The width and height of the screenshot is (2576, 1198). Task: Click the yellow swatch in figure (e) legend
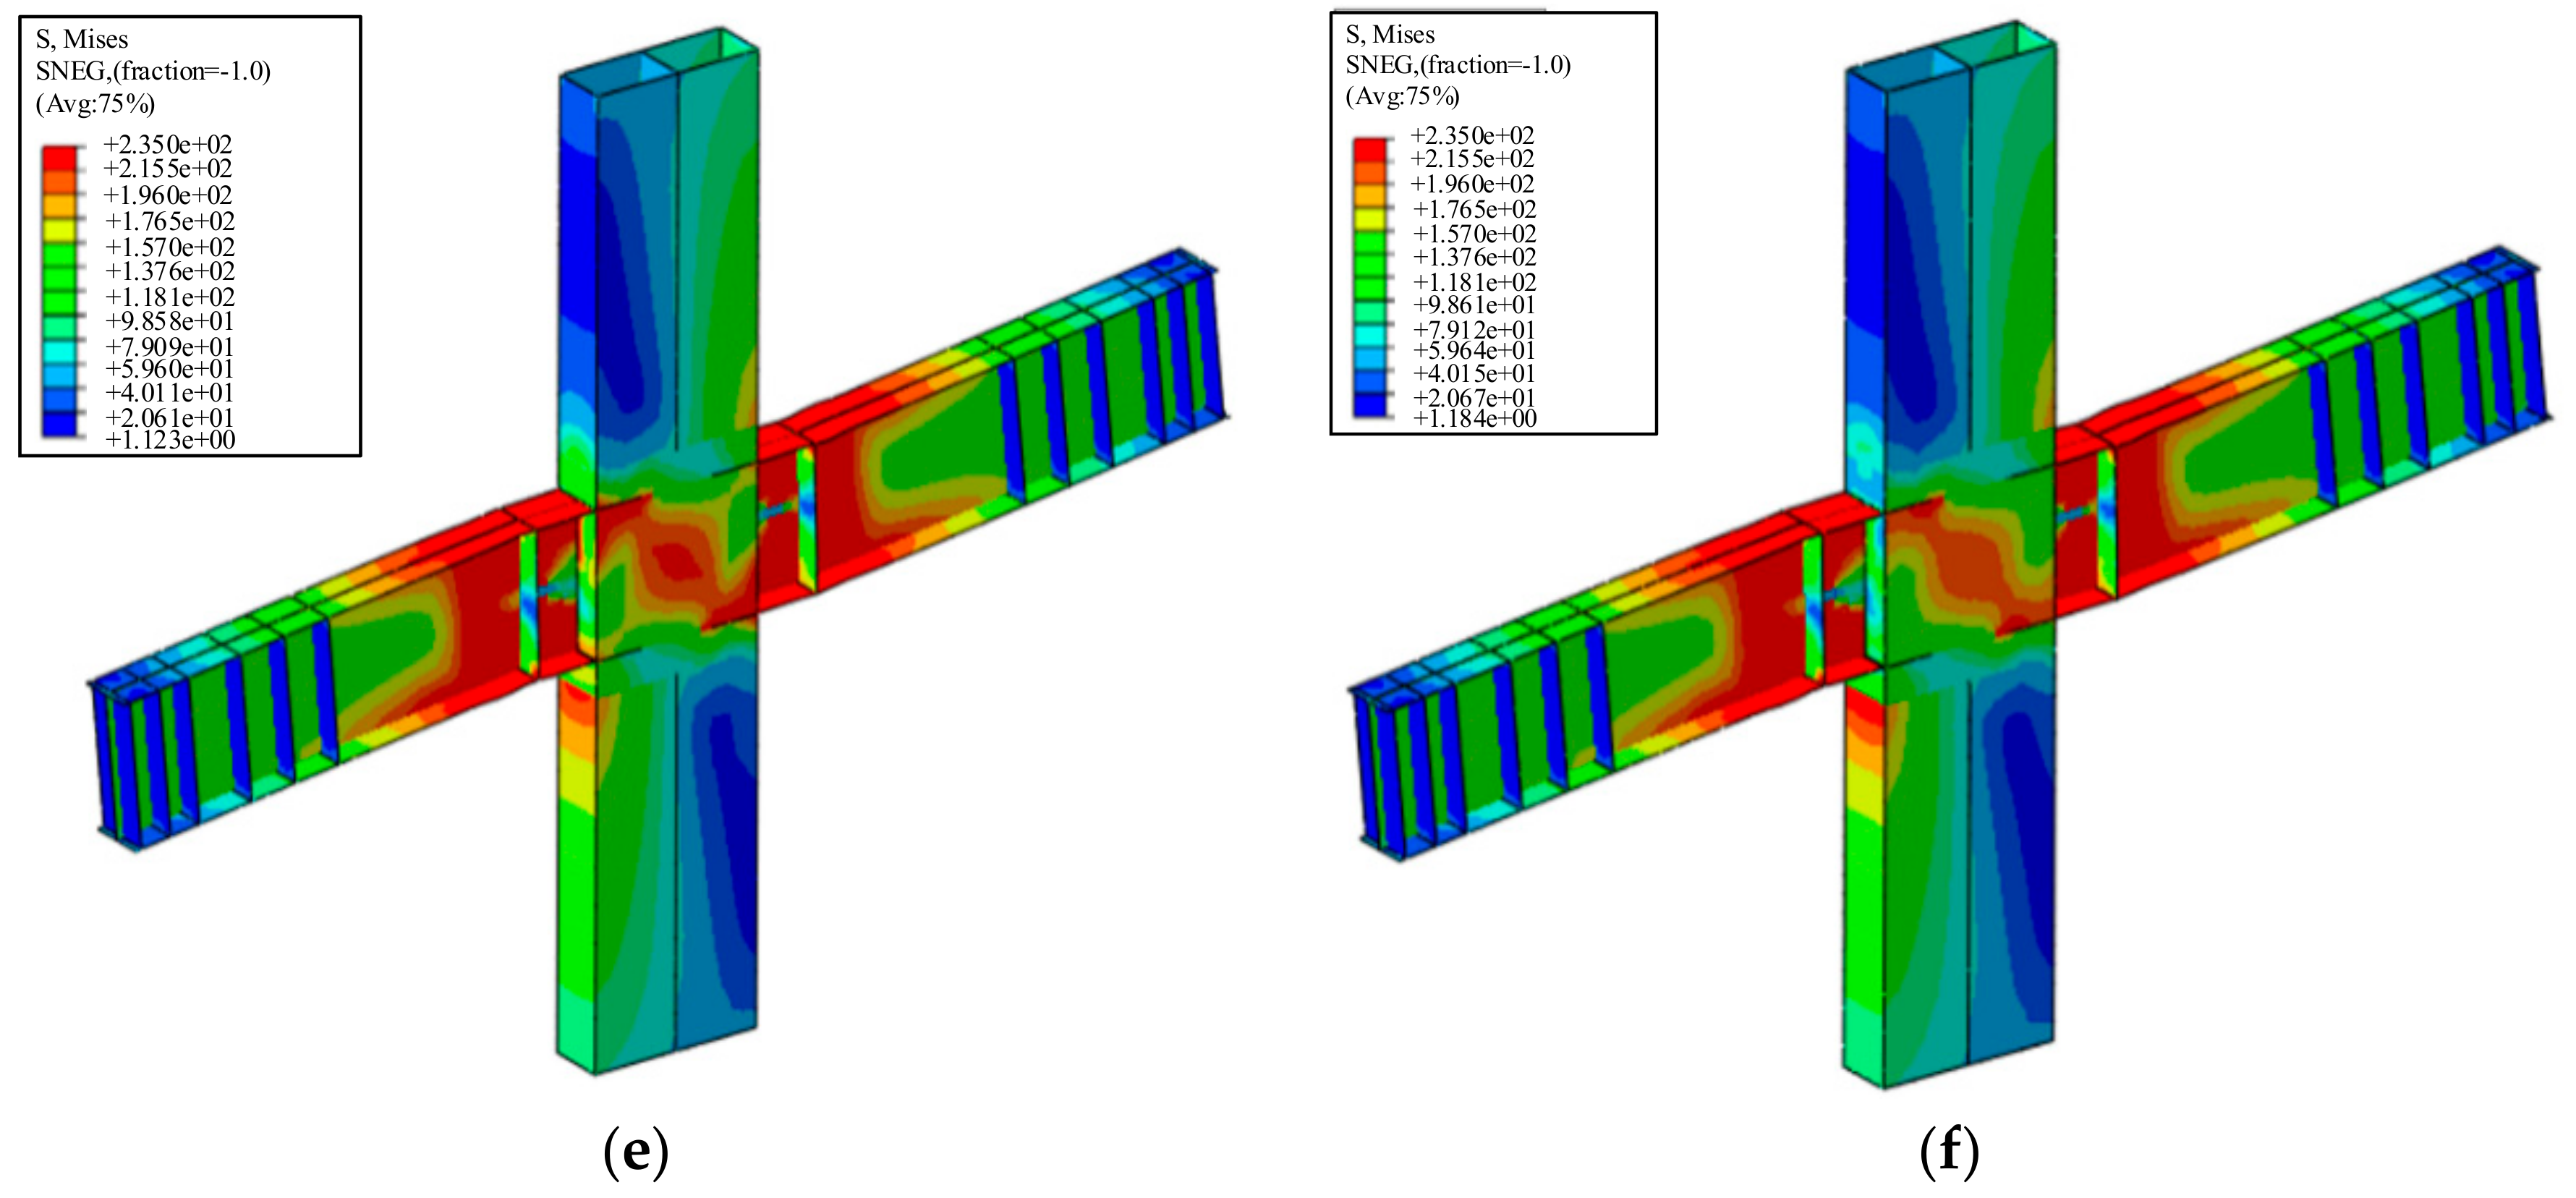click(x=59, y=231)
